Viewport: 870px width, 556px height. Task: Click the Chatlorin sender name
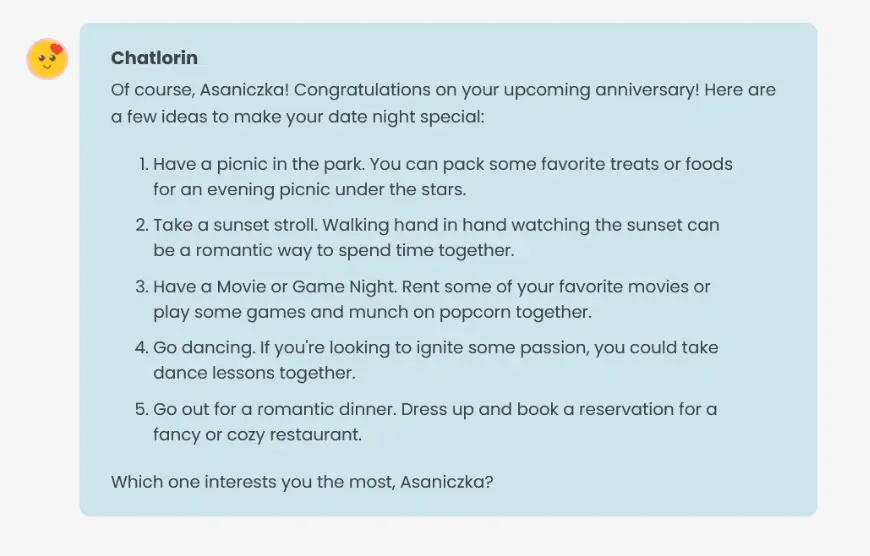[x=154, y=58]
